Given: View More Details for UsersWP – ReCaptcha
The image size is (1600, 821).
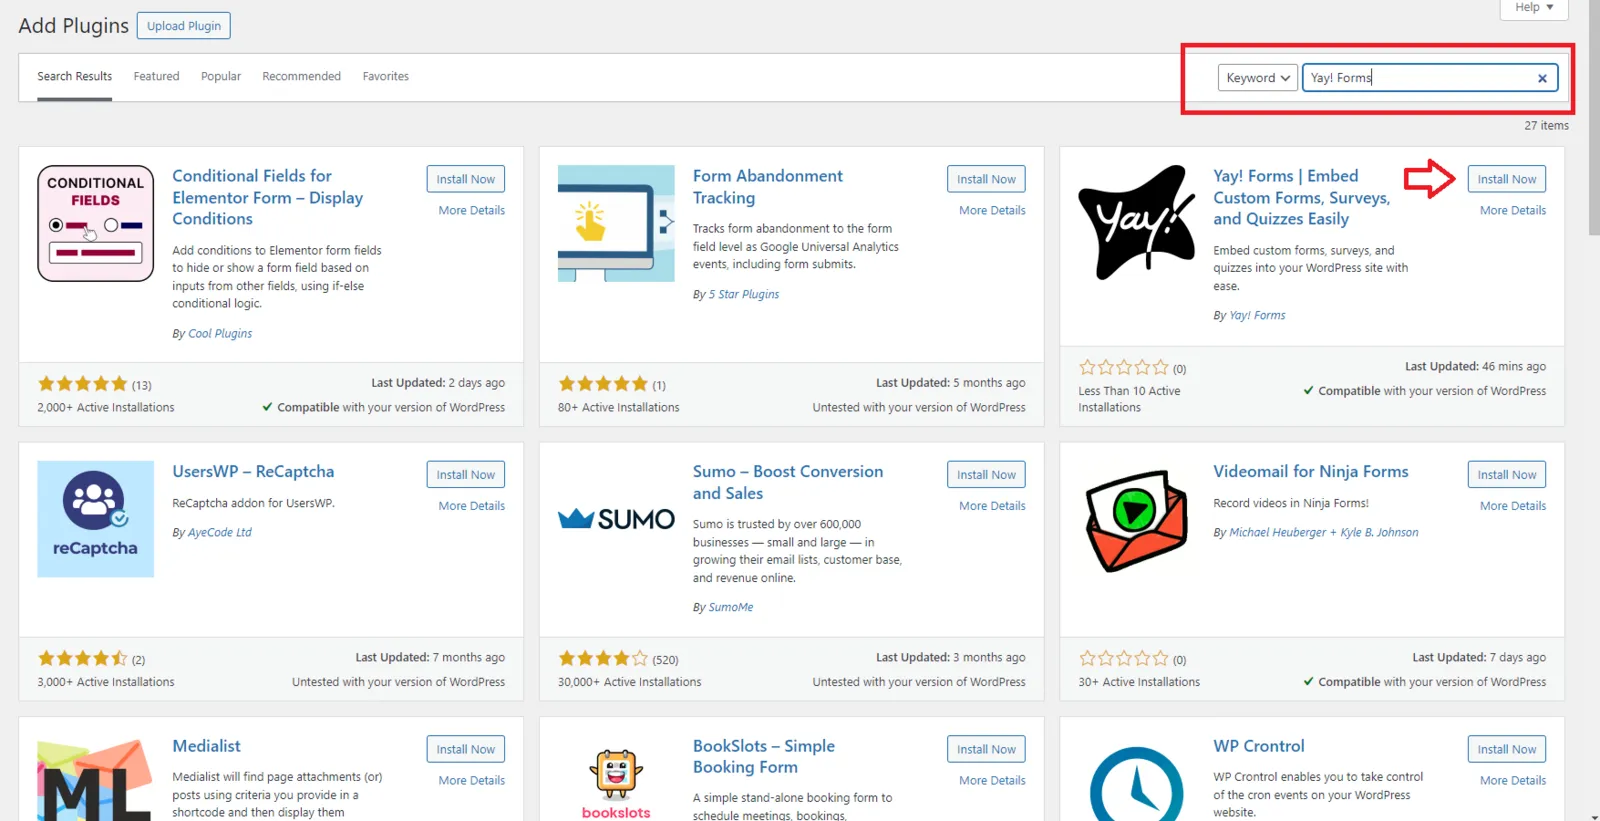Looking at the screenshot, I should point(471,506).
